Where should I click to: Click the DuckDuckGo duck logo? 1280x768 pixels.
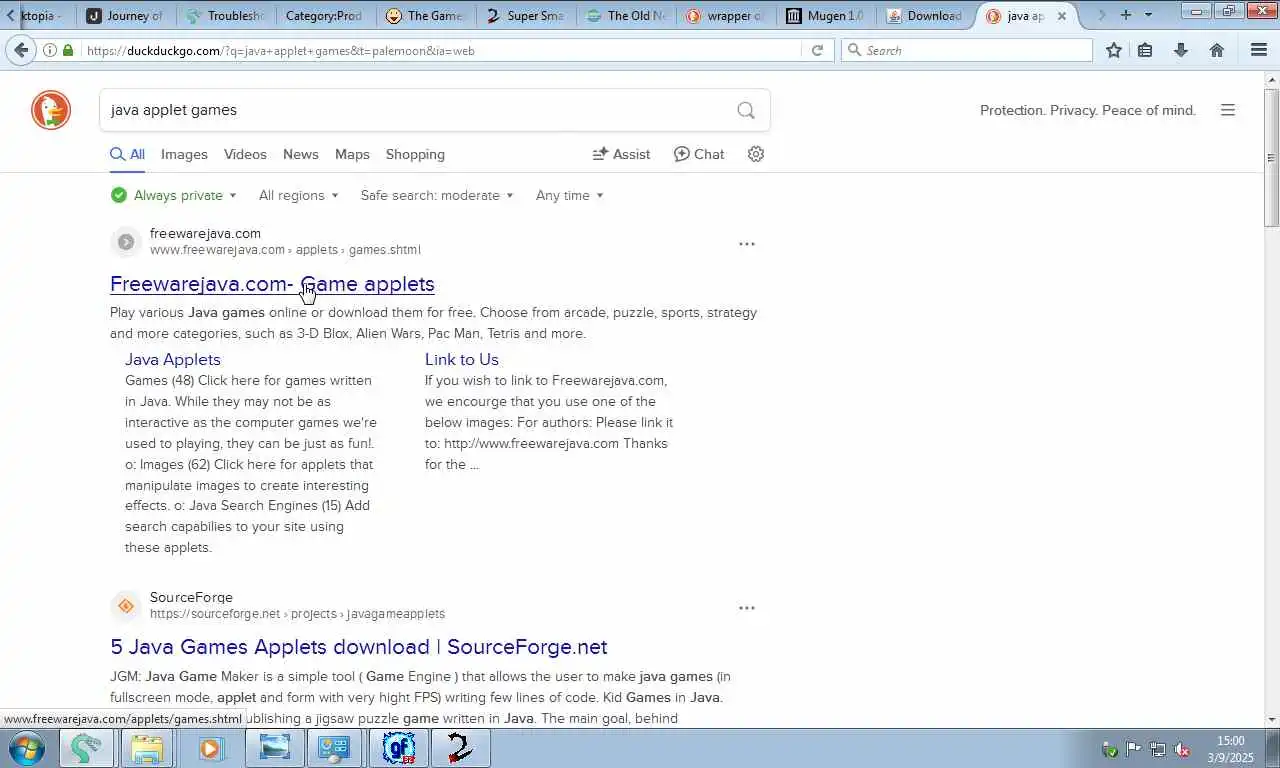51,110
